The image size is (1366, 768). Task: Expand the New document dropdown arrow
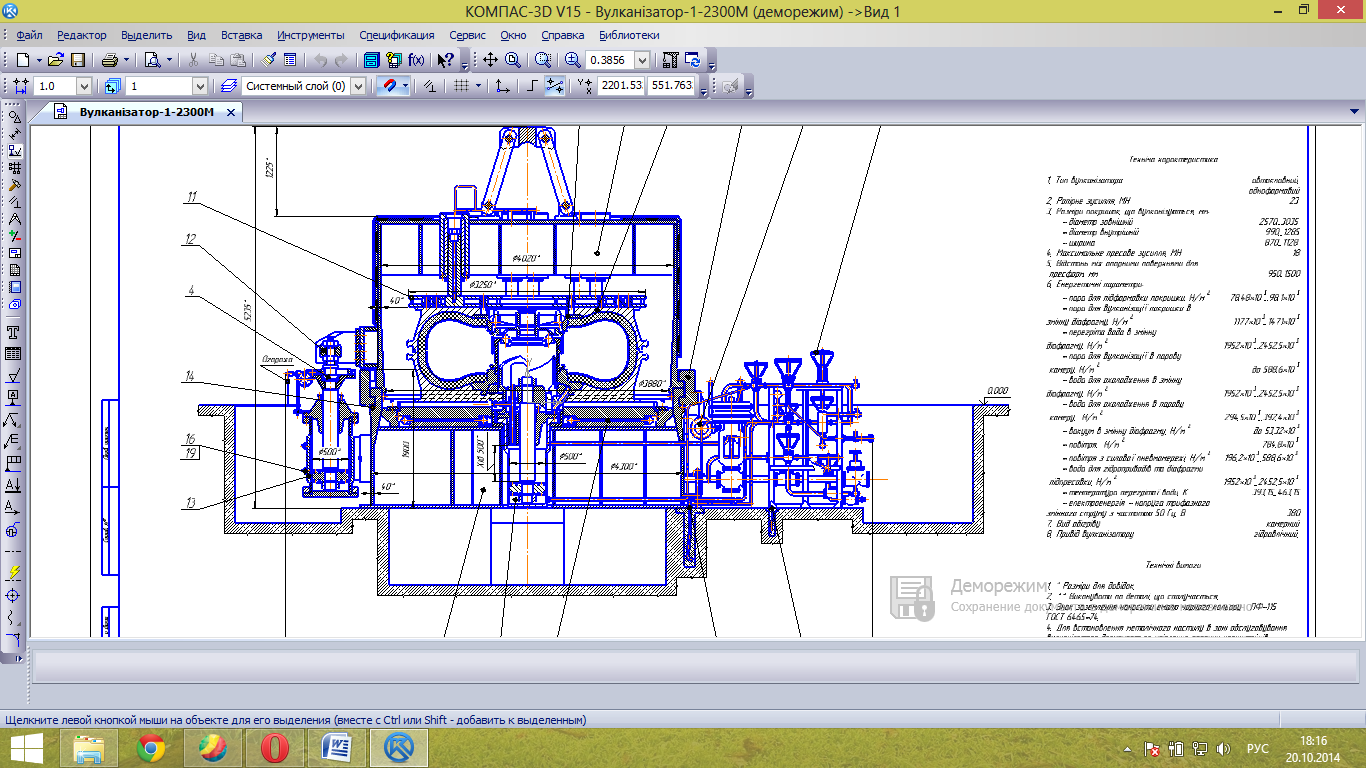point(39,60)
